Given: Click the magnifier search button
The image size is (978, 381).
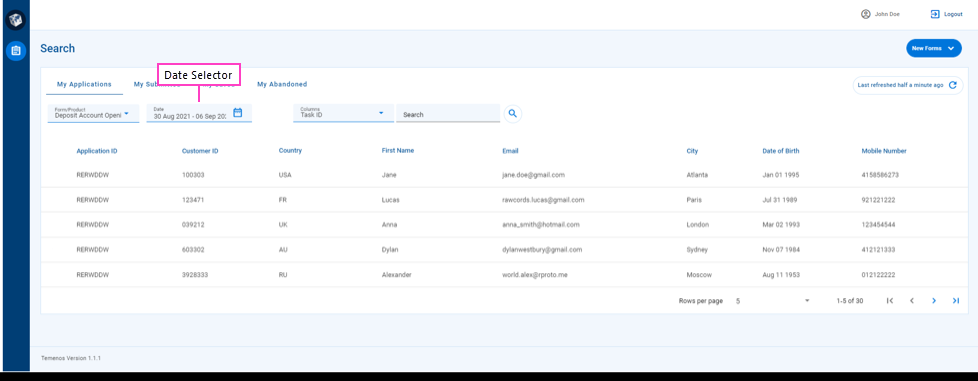Looking at the screenshot, I should 513,113.
